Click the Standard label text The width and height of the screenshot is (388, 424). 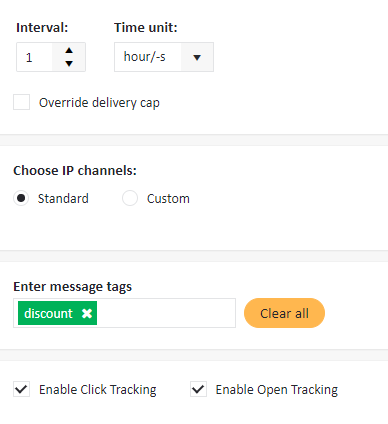[63, 199]
